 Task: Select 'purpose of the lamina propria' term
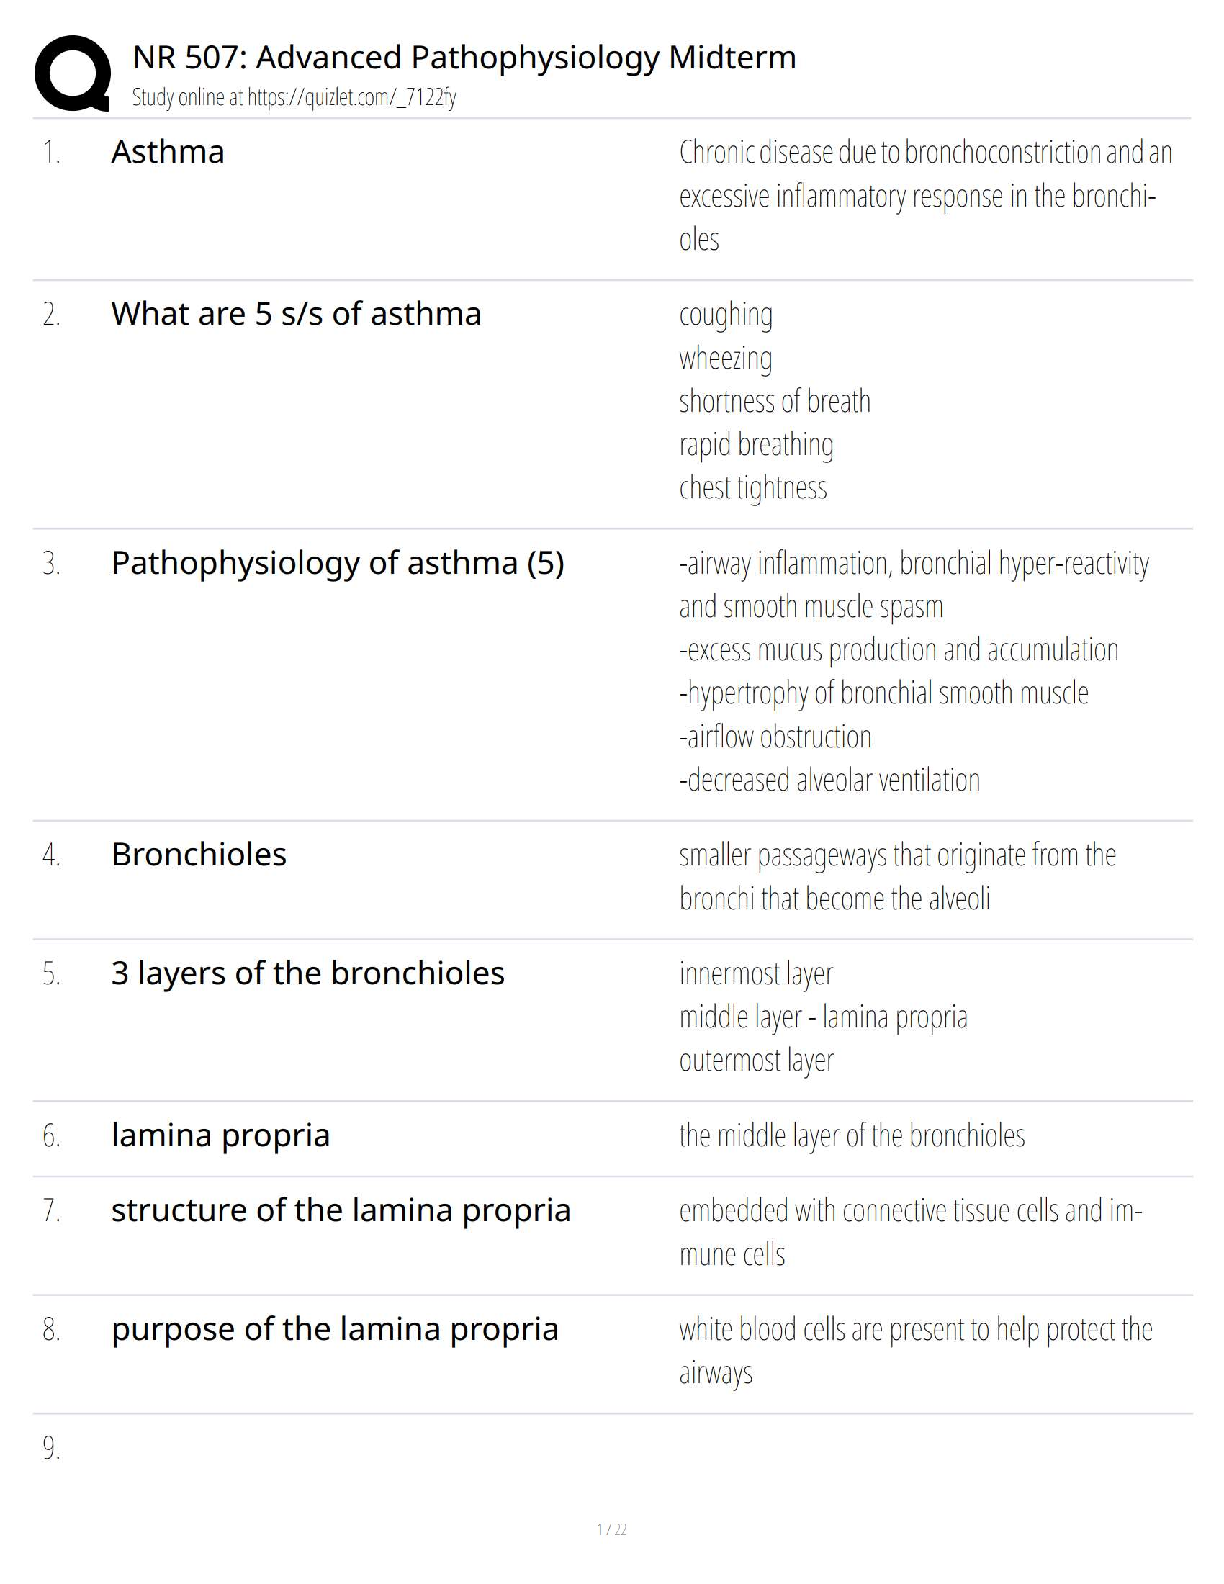(334, 1329)
